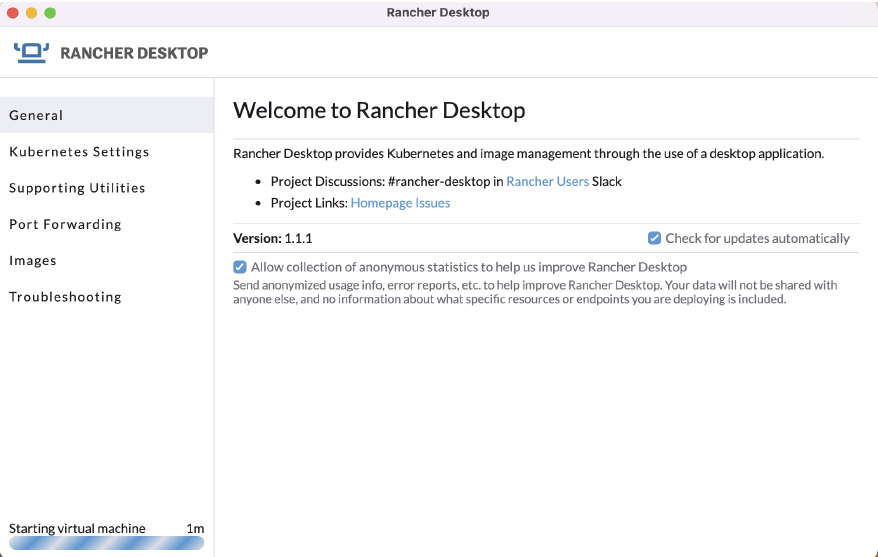The width and height of the screenshot is (878, 557).
Task: Go to Kubernetes Settings
Action: 79,152
